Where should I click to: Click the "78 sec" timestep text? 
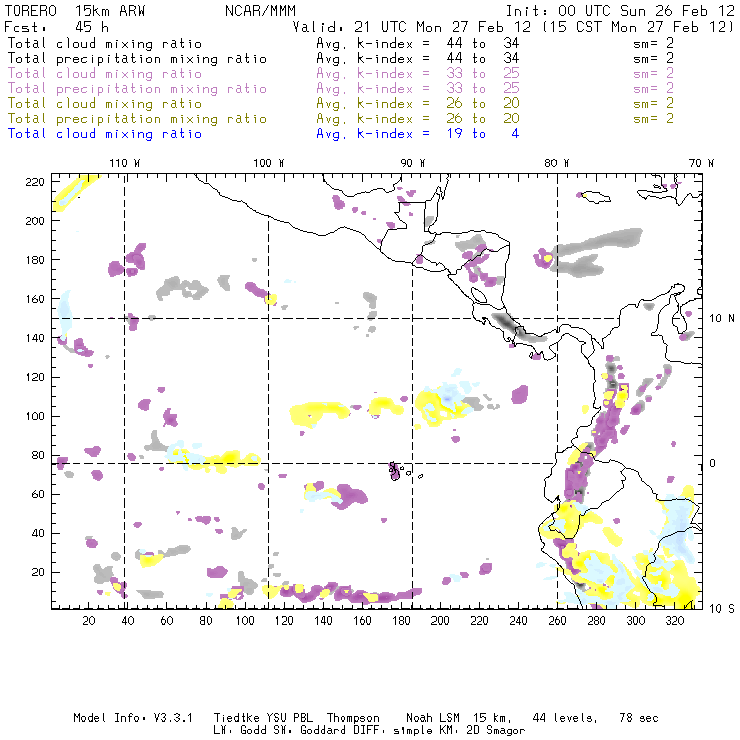pos(639,718)
